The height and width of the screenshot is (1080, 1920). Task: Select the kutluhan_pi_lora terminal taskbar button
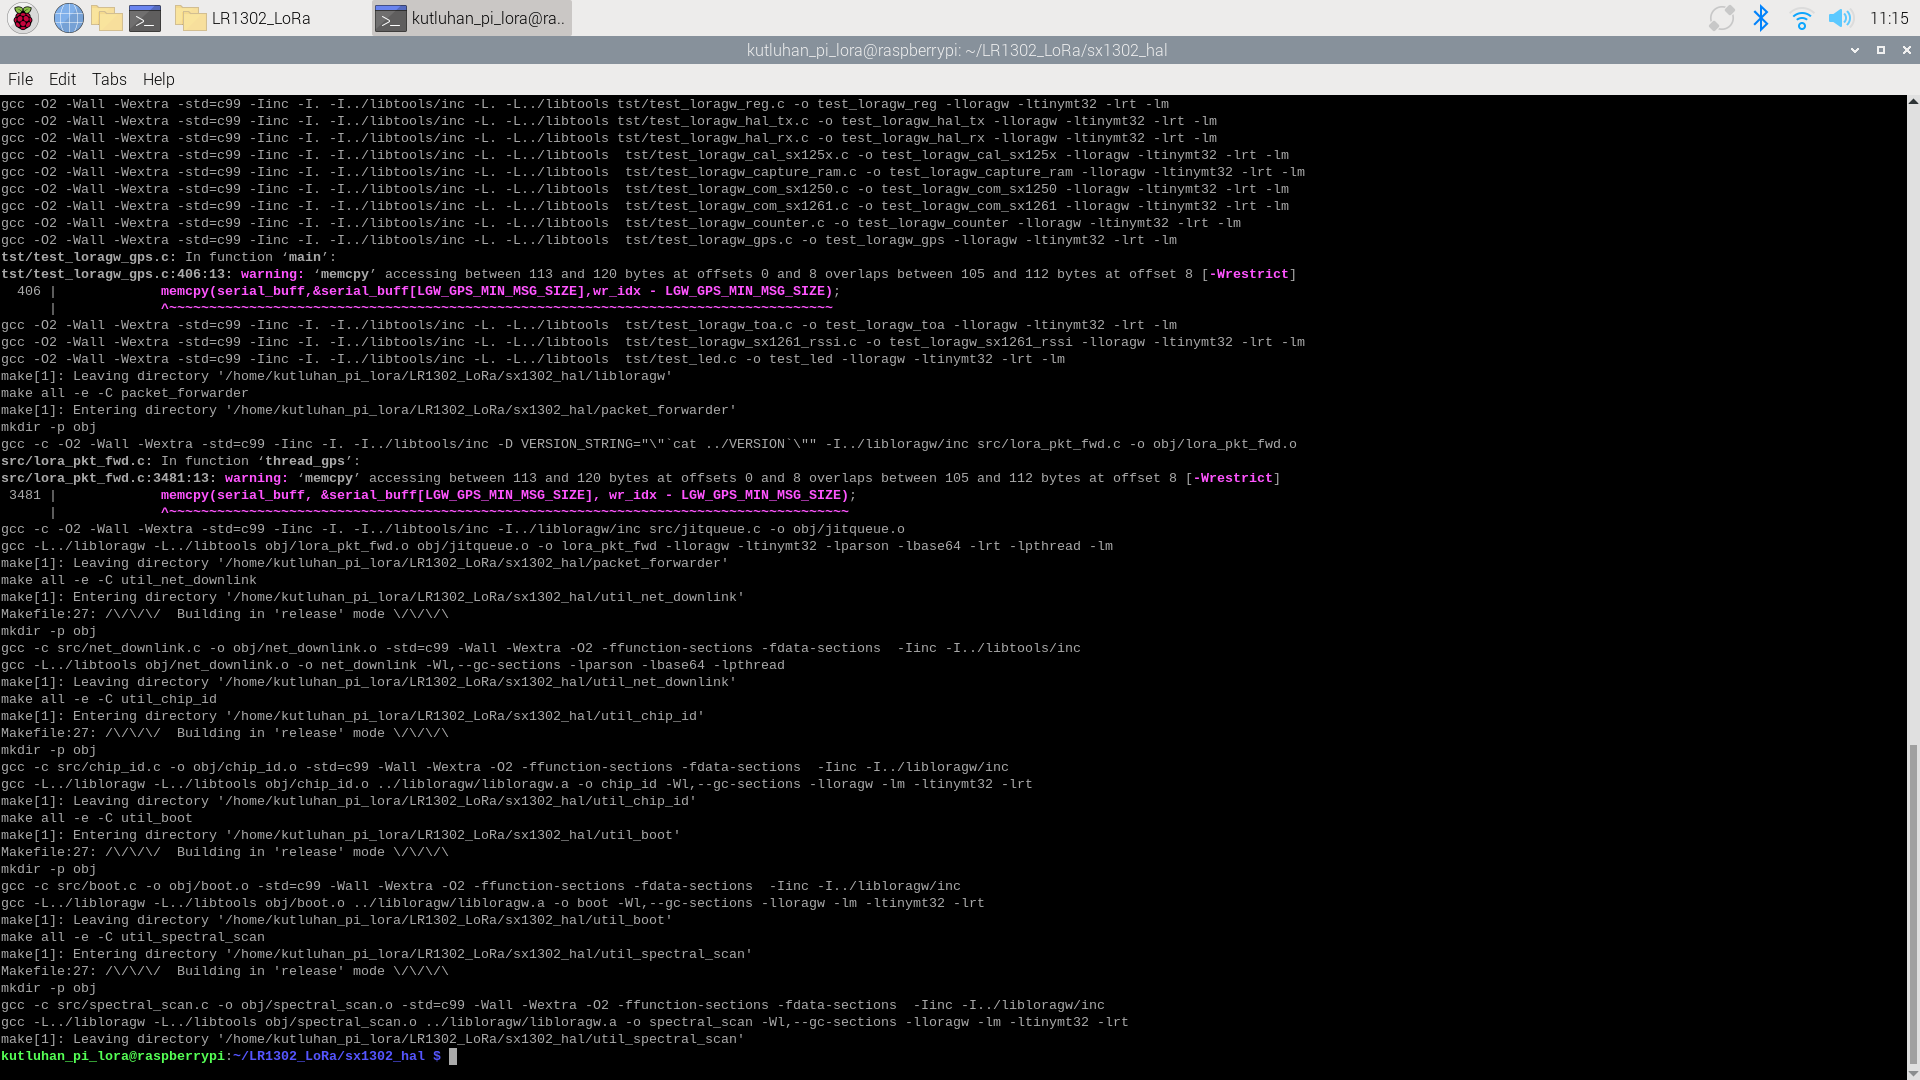[472, 18]
